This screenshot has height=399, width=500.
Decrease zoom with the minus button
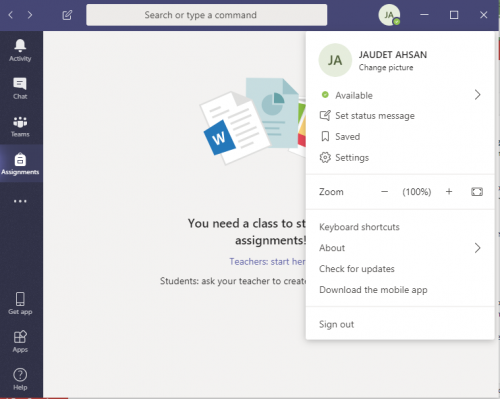[x=384, y=192]
